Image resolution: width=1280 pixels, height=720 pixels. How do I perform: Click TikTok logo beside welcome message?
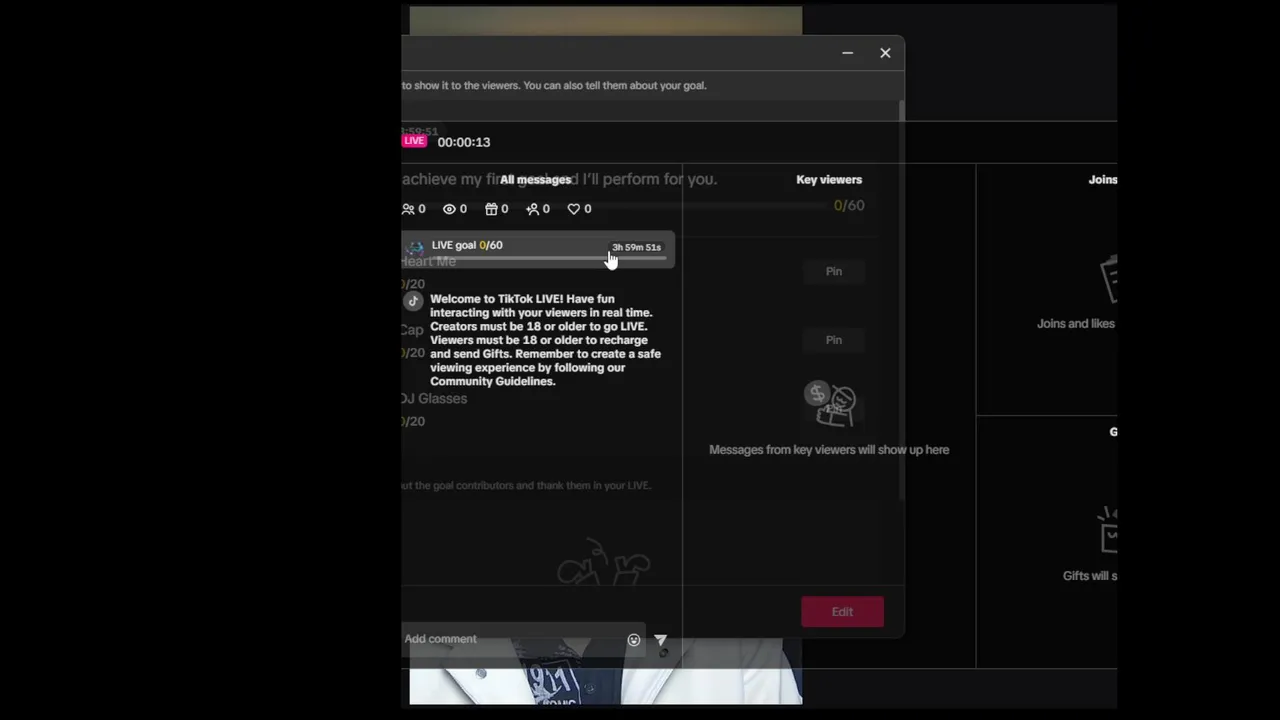413,300
